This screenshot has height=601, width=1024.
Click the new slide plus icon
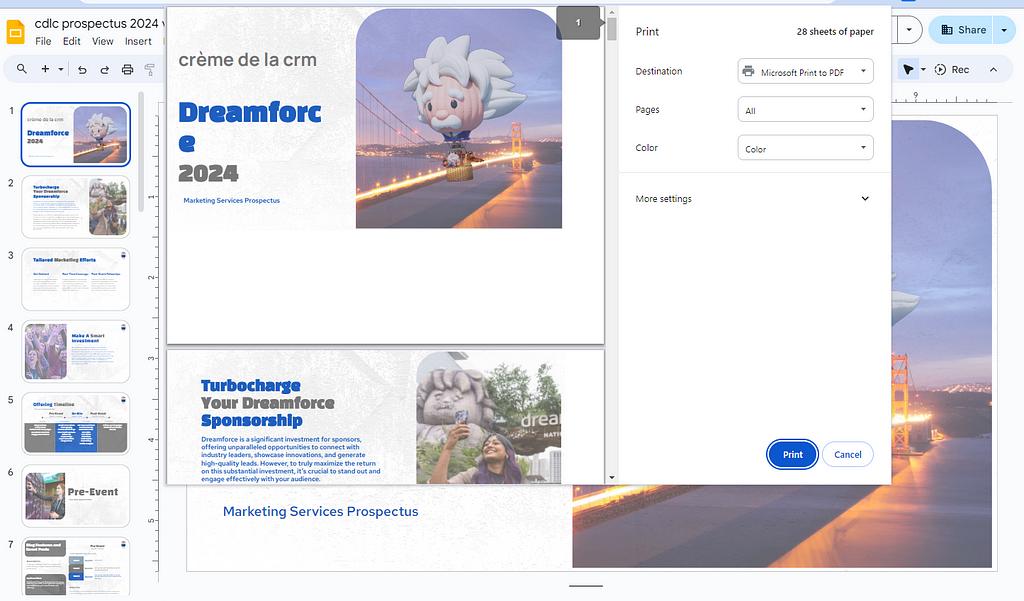45,69
